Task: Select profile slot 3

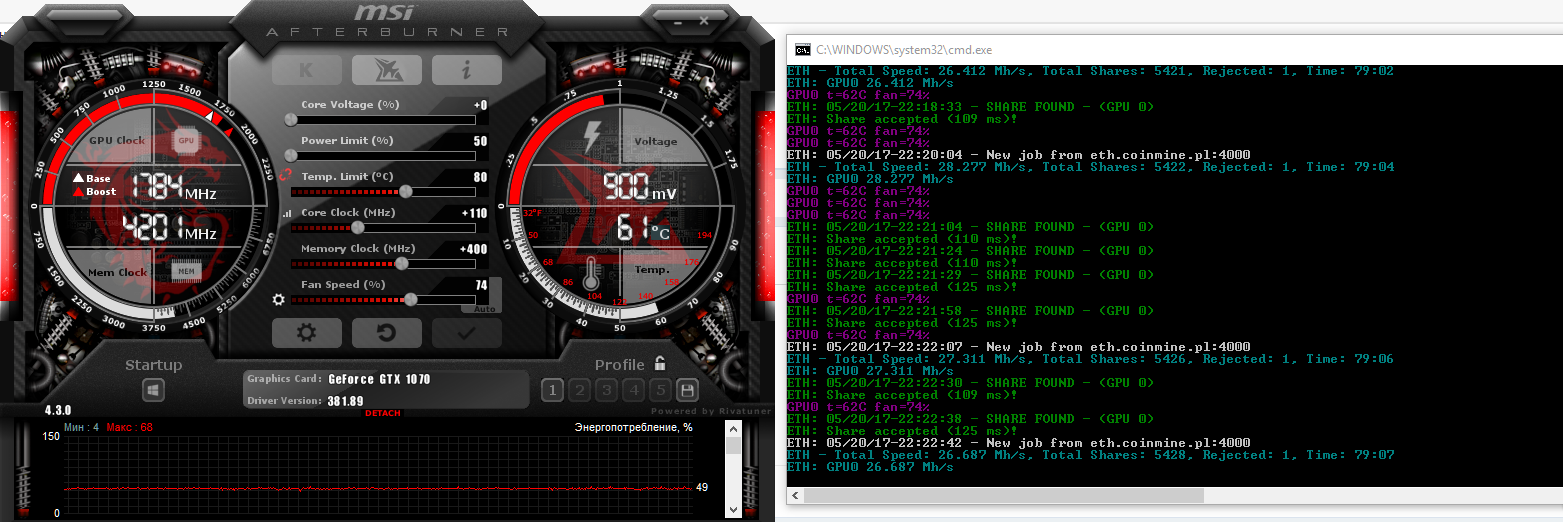Action: tap(606, 390)
